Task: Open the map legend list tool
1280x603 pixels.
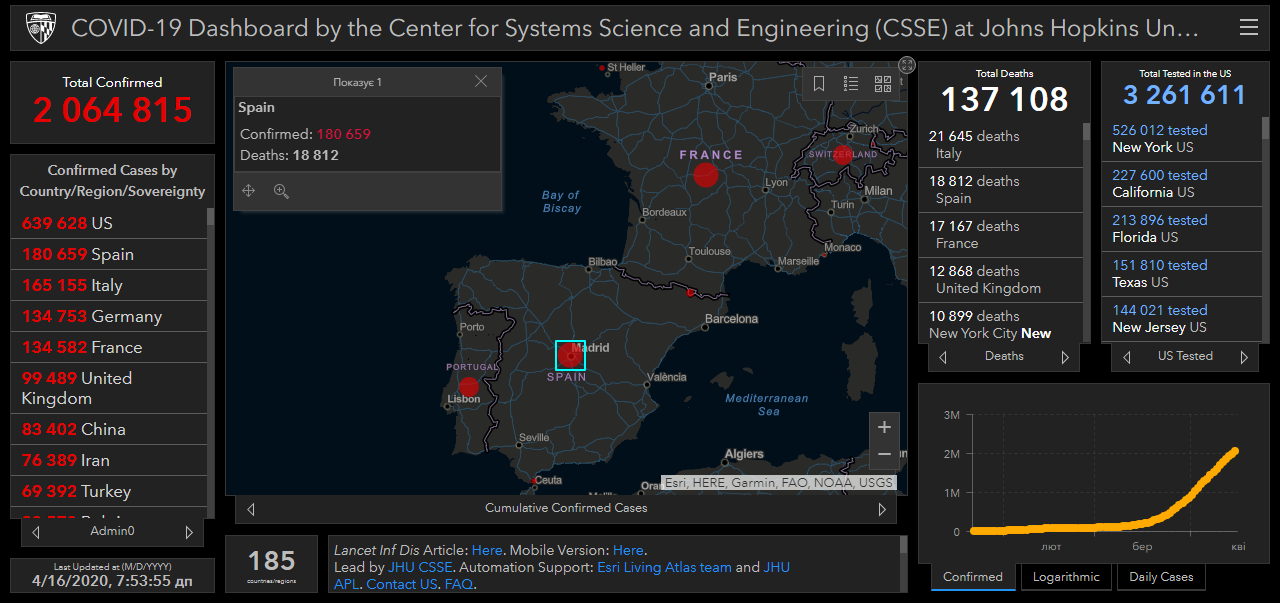Action: (851, 84)
